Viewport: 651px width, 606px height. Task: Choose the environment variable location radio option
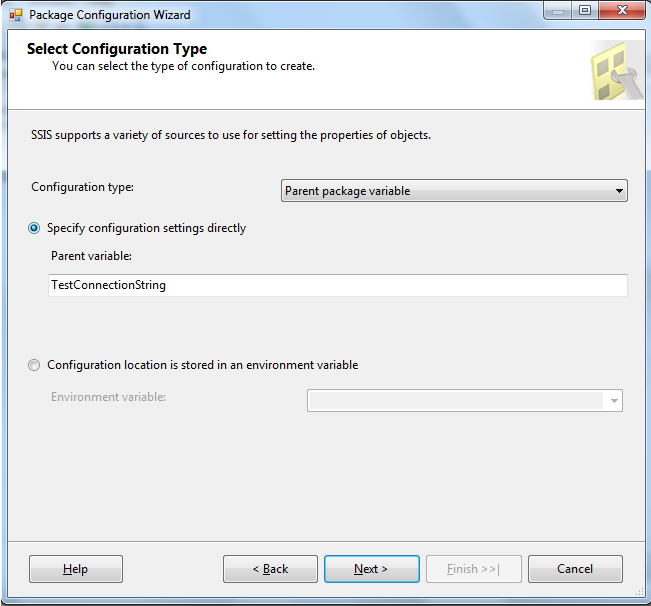pos(34,365)
